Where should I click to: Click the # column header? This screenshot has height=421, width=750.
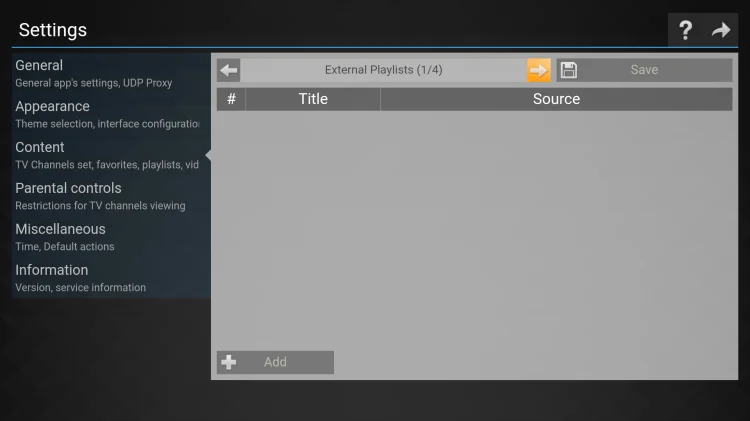coord(231,99)
